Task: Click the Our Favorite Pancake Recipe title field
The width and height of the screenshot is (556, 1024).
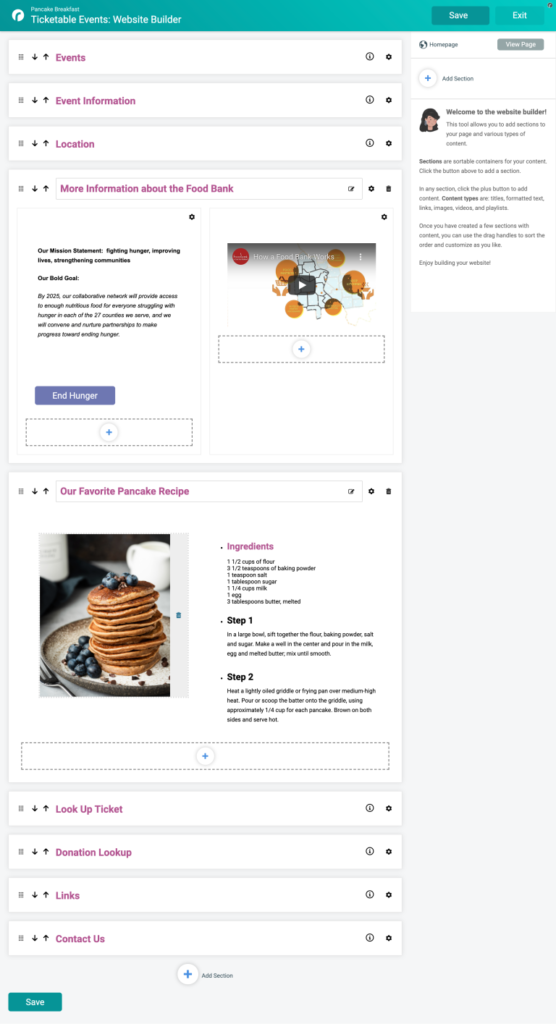Action: pos(209,491)
